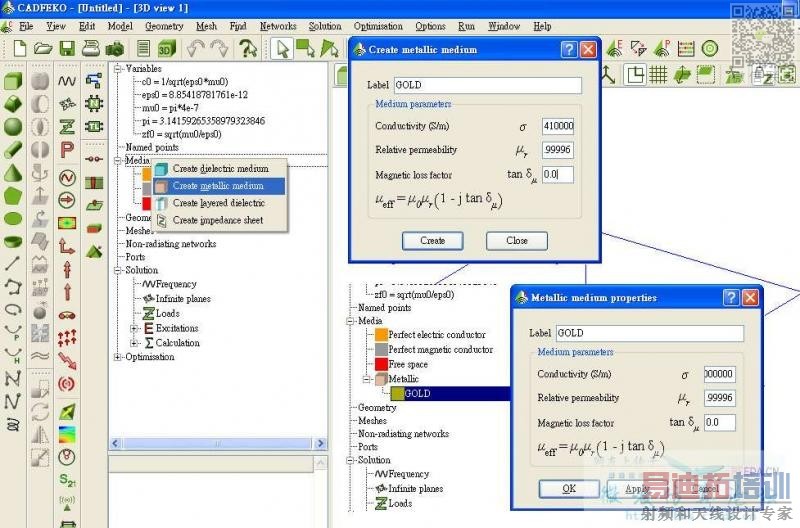Click the green pentagon polygon tool
Viewport: 800px width, 528px height.
[13, 196]
